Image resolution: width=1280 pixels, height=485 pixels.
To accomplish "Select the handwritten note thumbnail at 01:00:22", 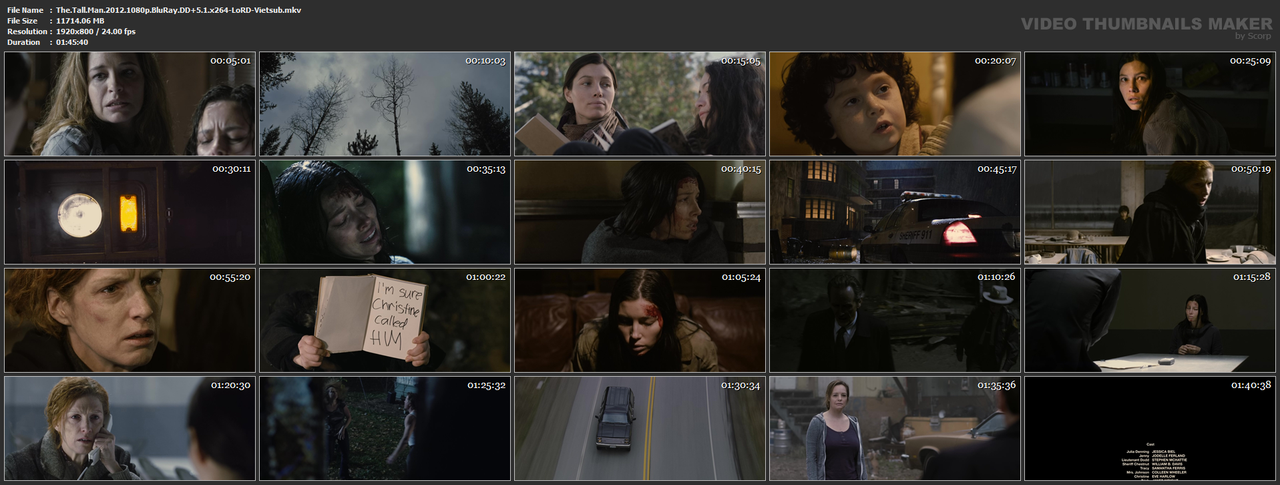I will tap(385, 319).
